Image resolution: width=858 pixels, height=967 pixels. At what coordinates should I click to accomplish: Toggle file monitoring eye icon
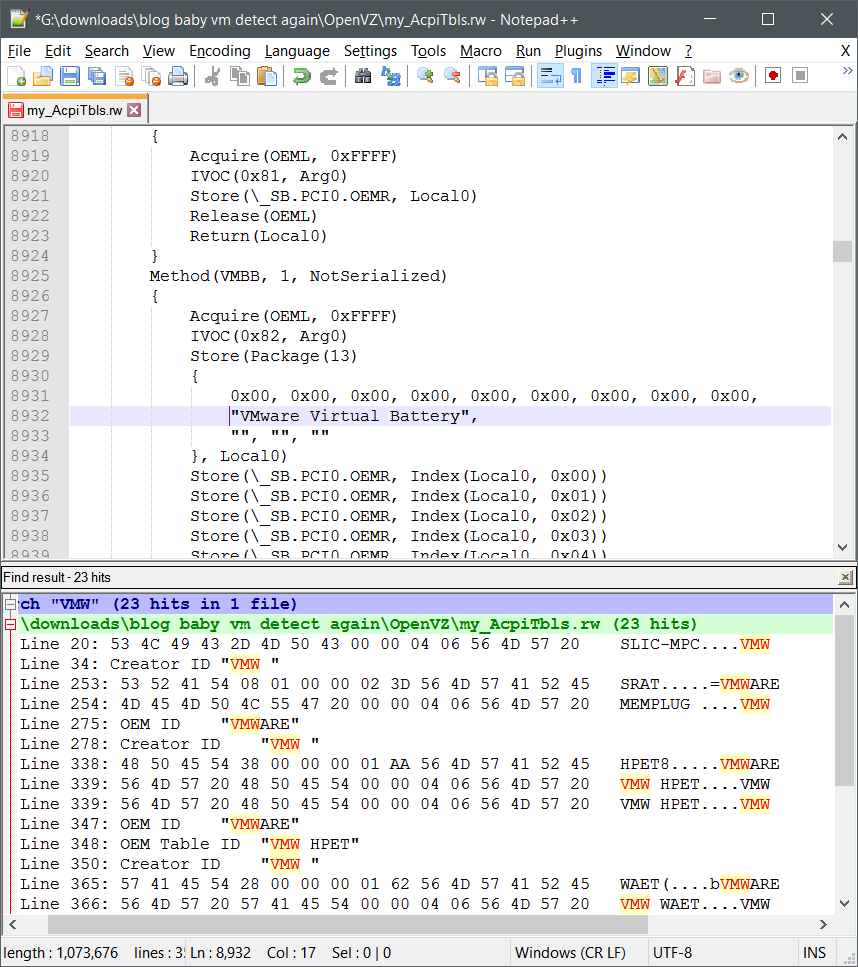click(739, 76)
